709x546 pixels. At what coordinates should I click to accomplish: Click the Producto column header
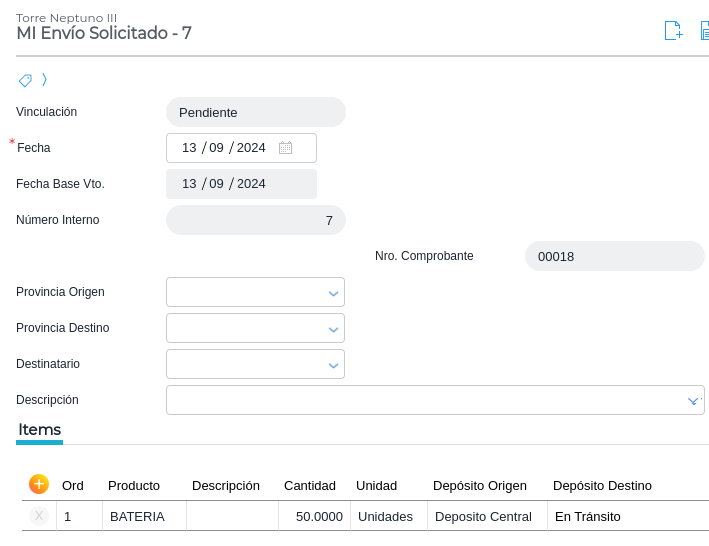[134, 486]
